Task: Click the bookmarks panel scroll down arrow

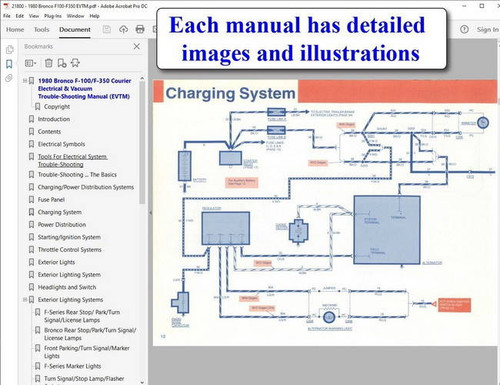Action: click(x=142, y=382)
